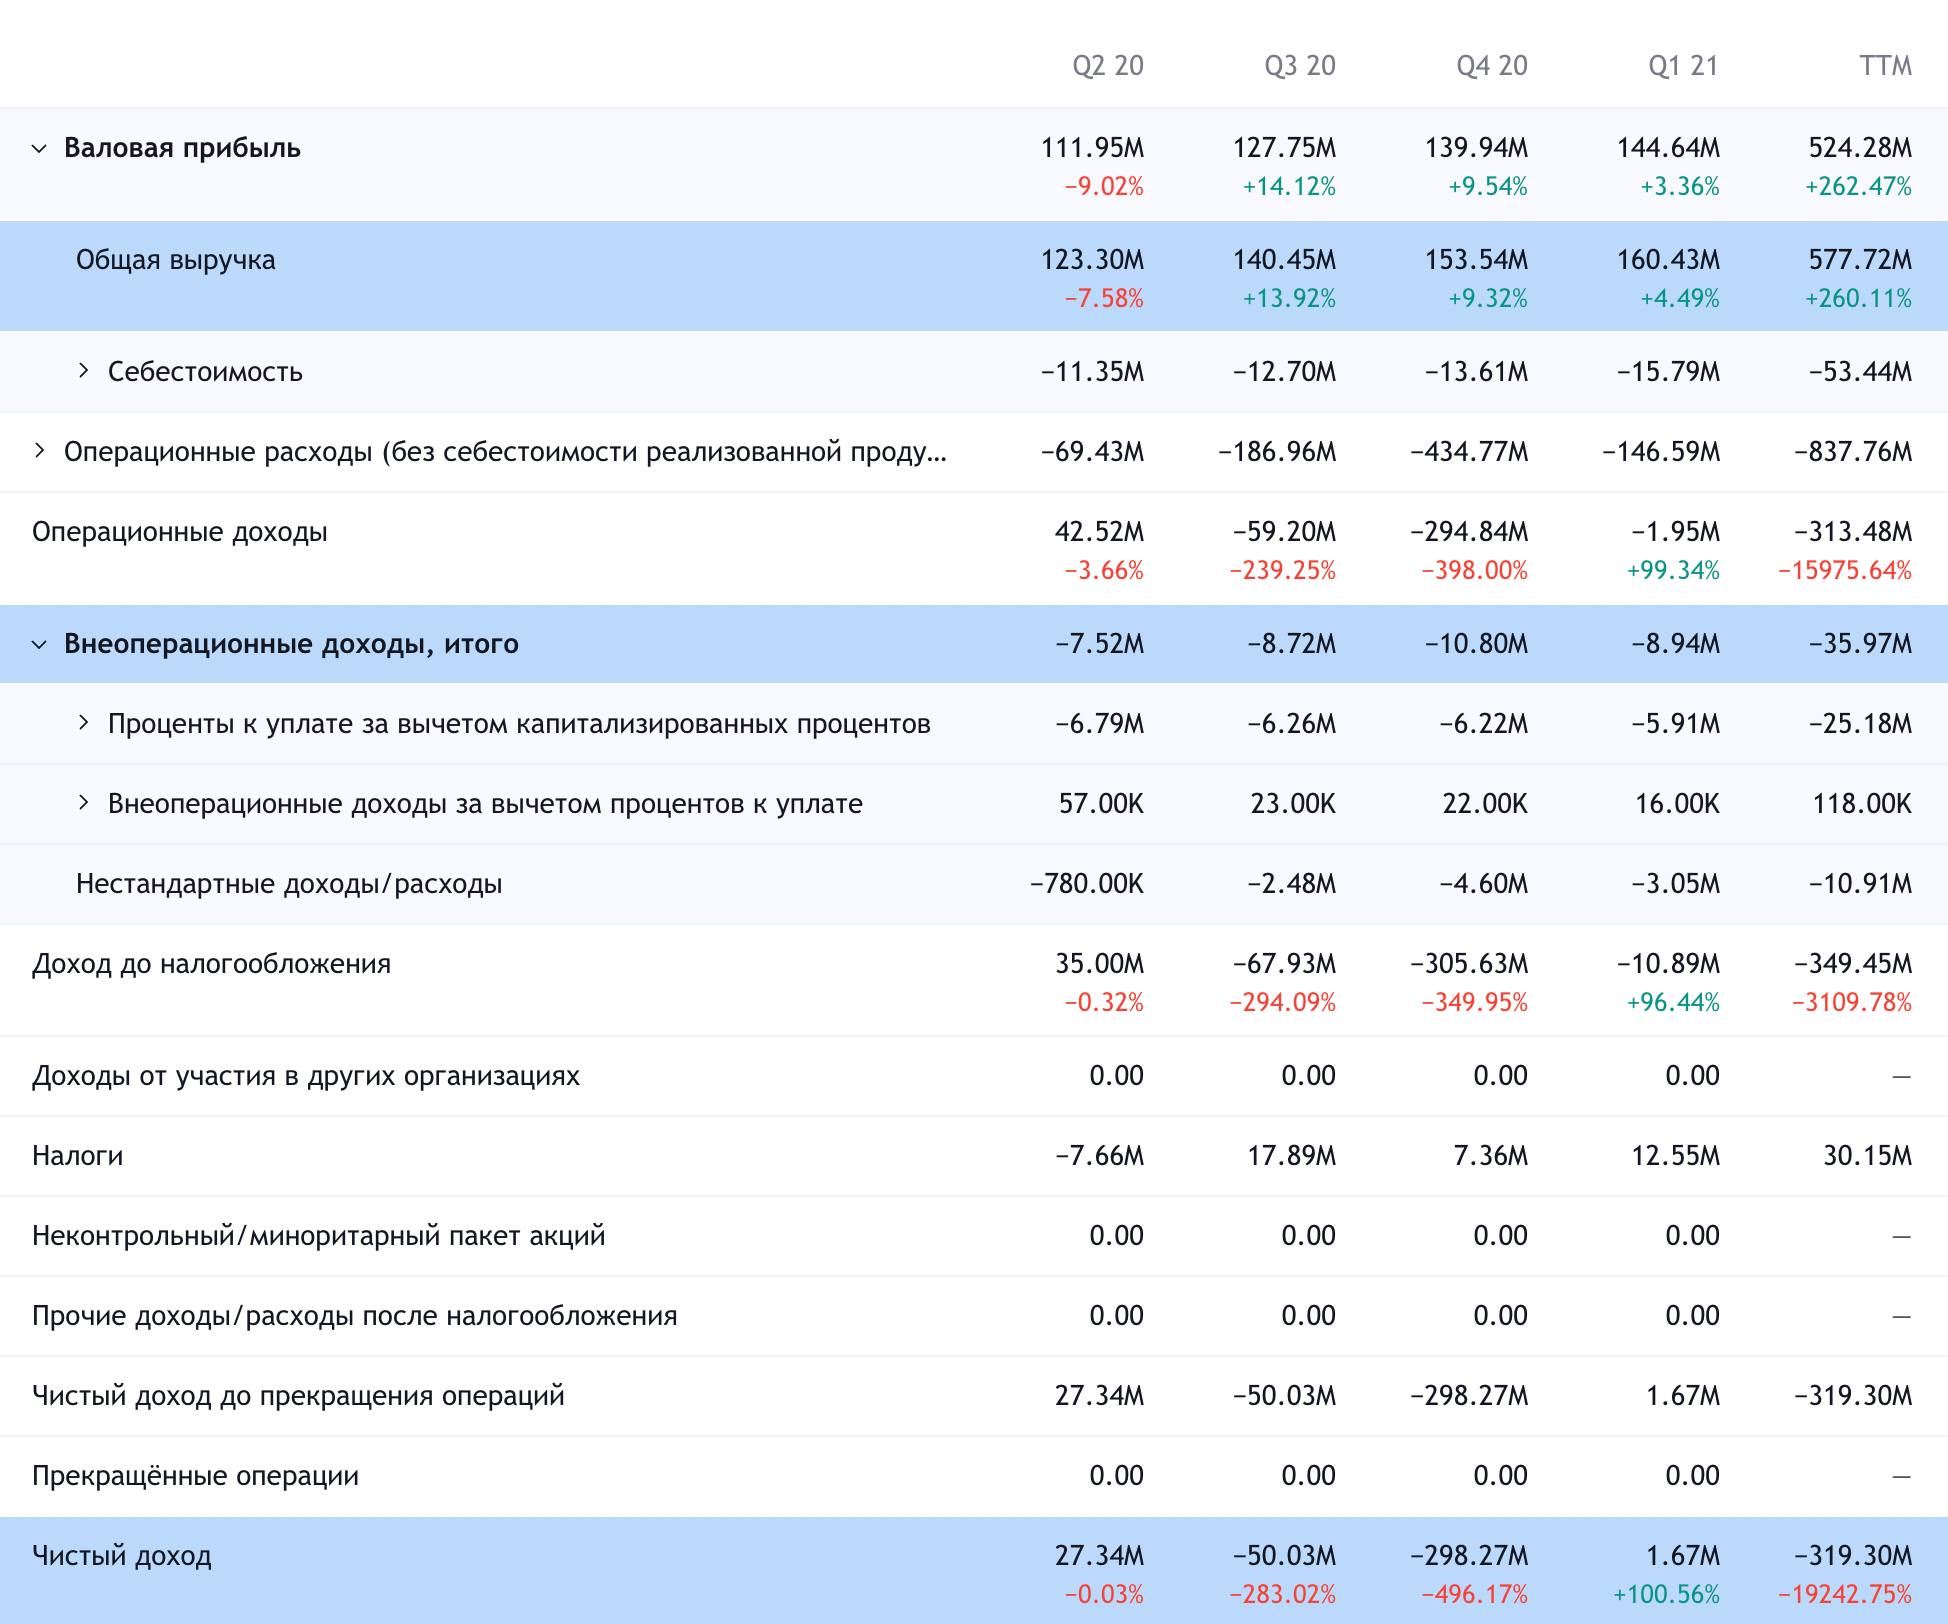This screenshot has height=1624, width=1948.
Task: Select the TTM column header
Action: (x=1886, y=66)
